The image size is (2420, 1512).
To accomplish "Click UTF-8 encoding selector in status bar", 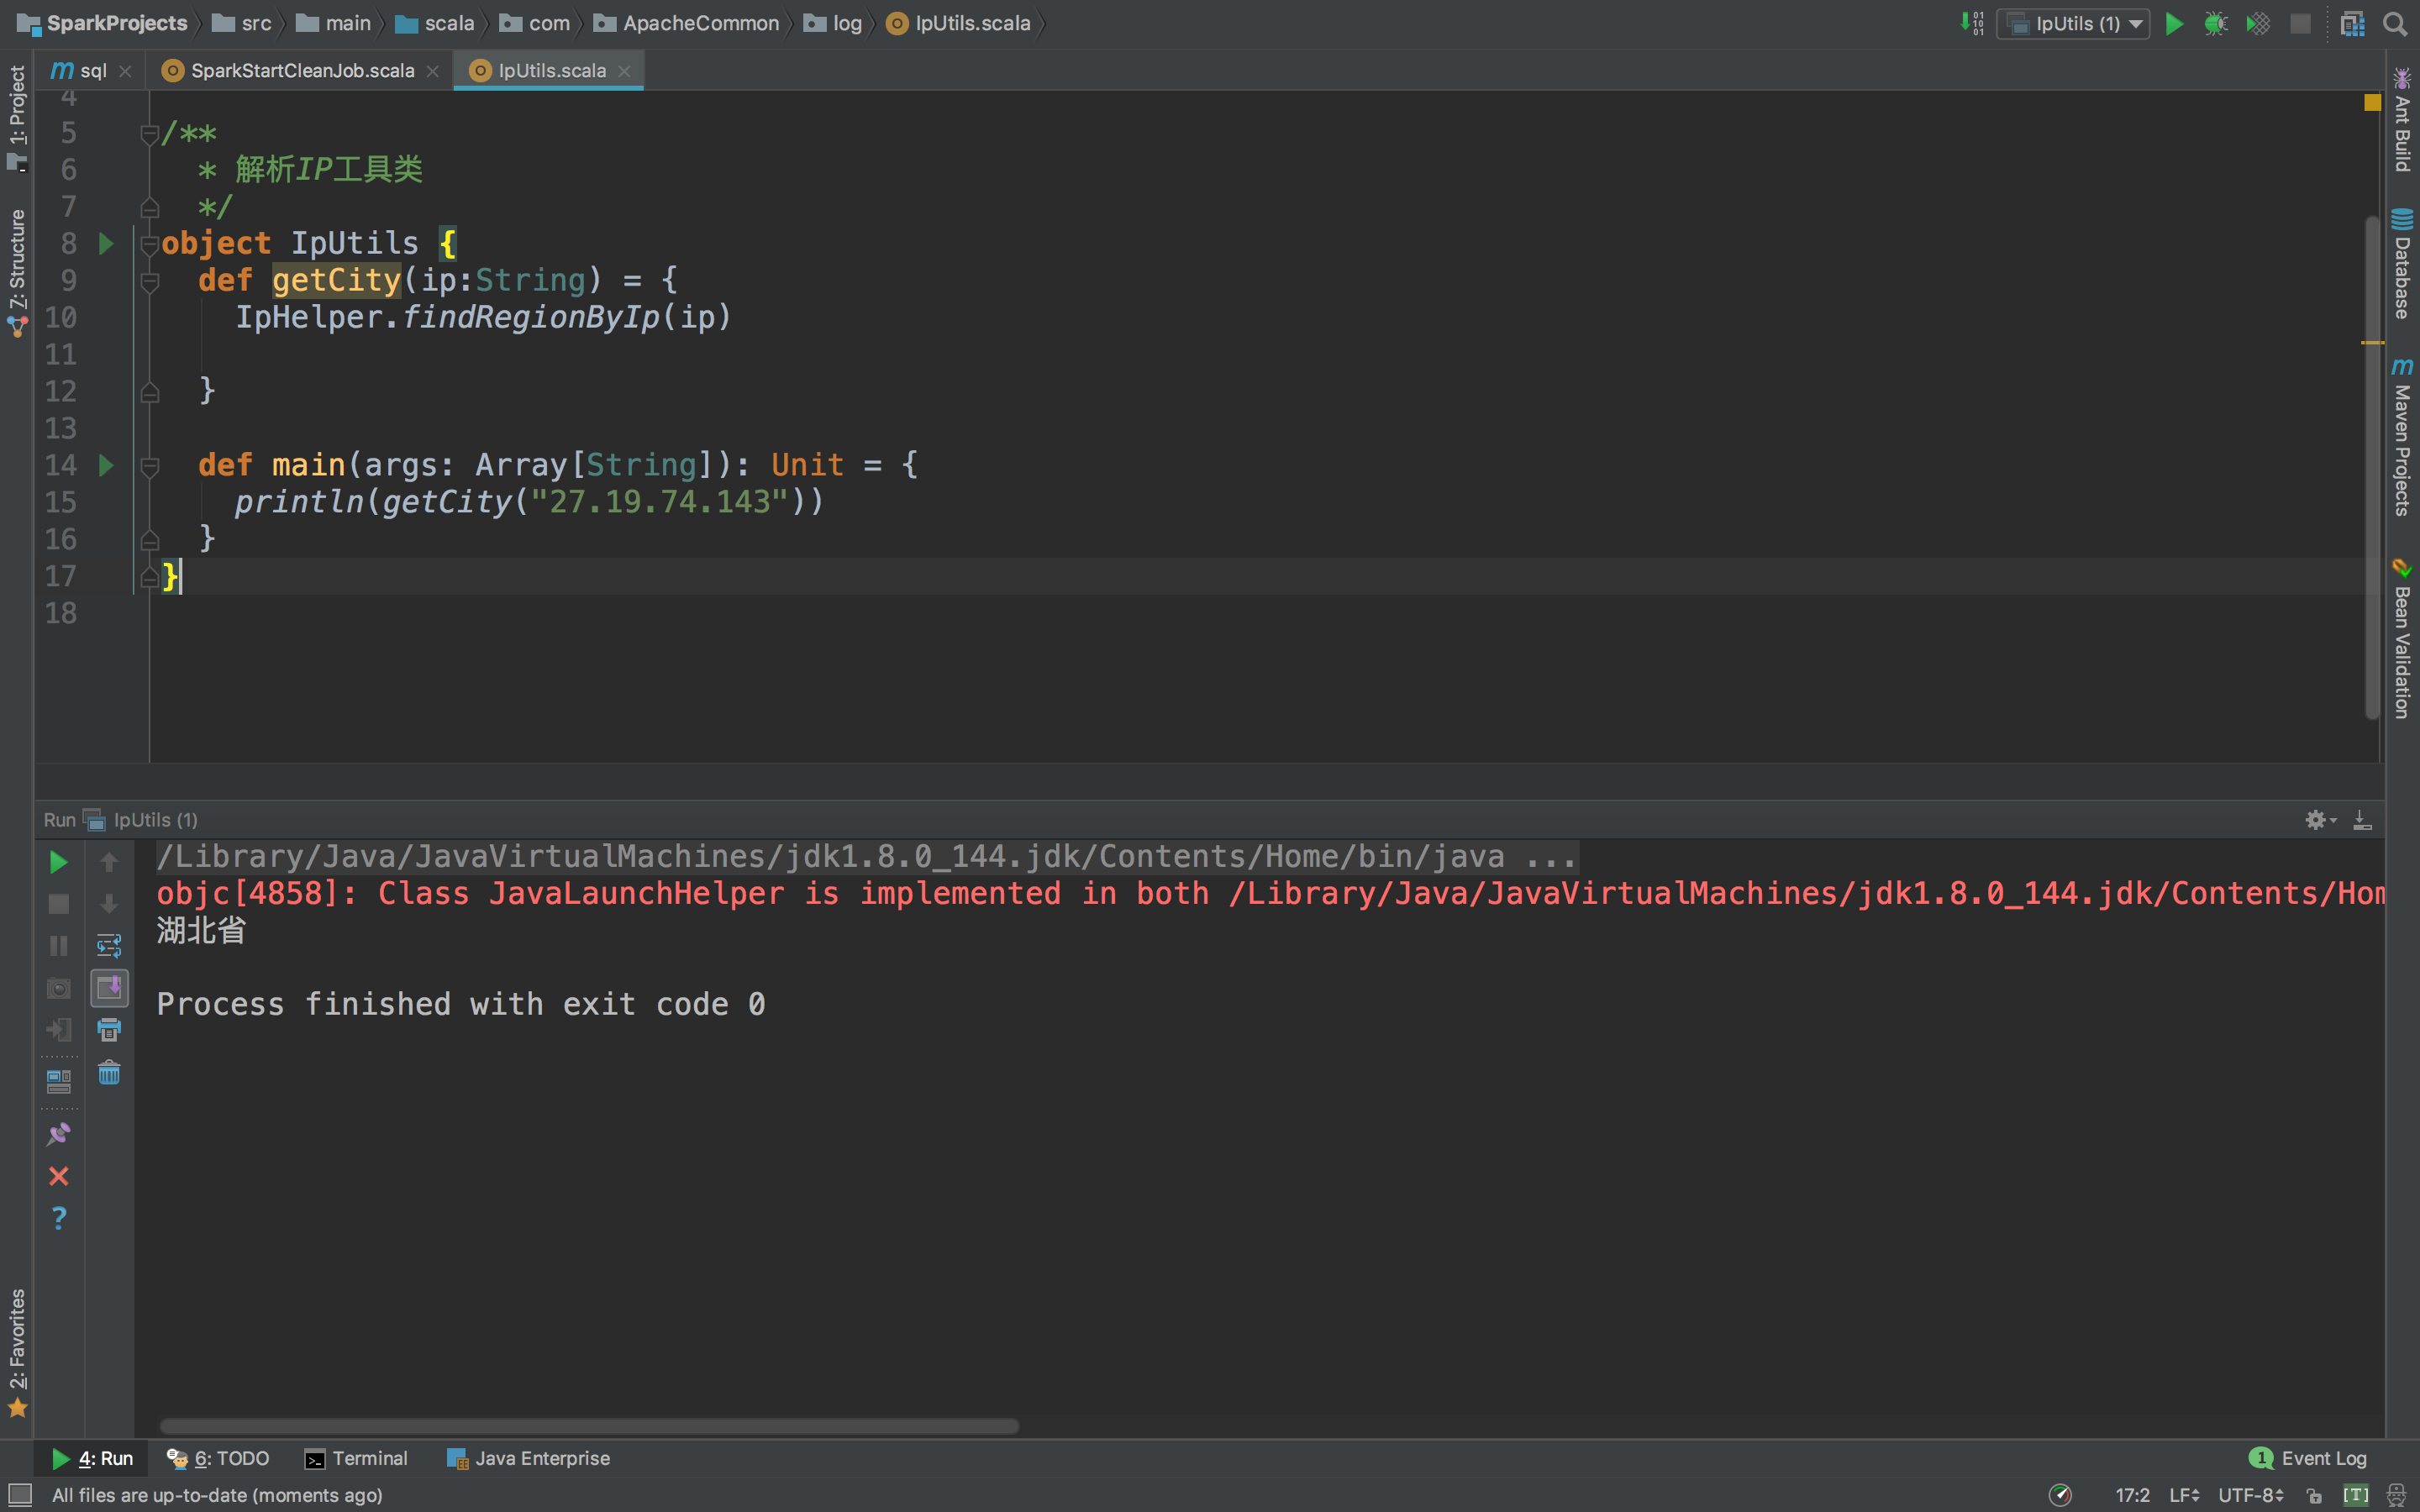I will (x=2250, y=1495).
